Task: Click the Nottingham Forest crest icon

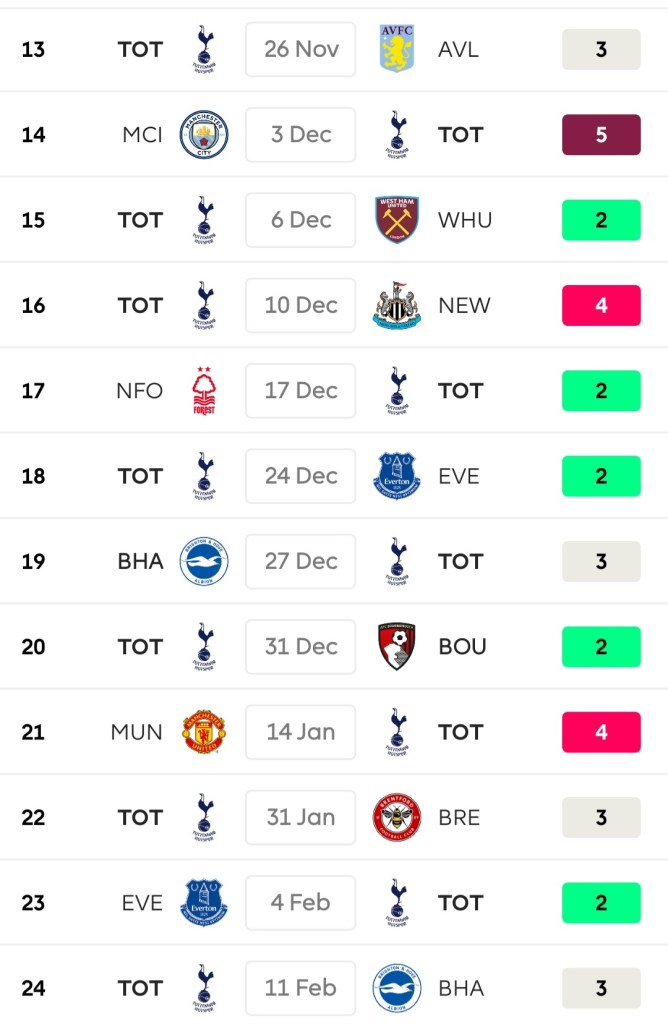Action: (x=204, y=391)
